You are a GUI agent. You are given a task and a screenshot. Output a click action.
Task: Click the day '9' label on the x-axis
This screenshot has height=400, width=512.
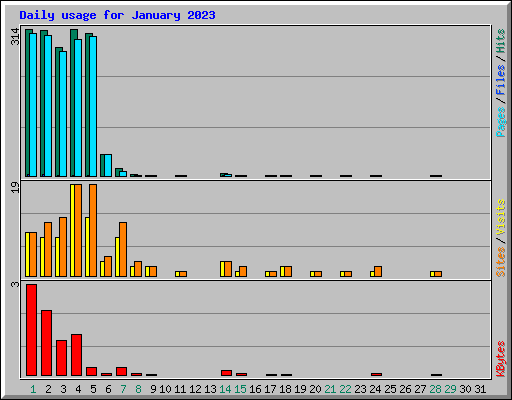153,389
